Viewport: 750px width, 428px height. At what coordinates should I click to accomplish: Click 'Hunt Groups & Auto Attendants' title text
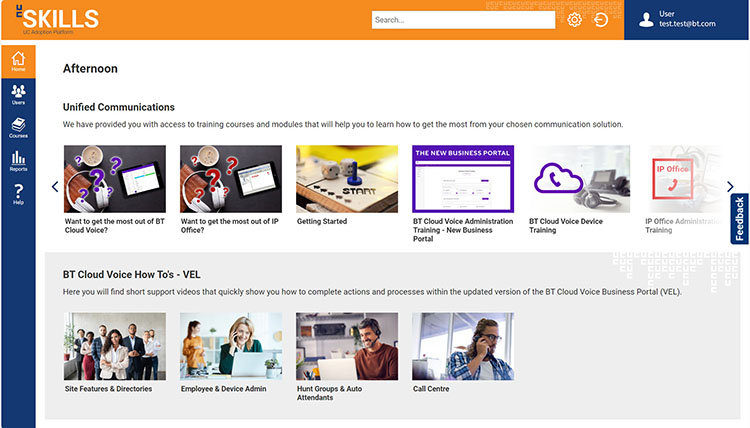pos(330,393)
